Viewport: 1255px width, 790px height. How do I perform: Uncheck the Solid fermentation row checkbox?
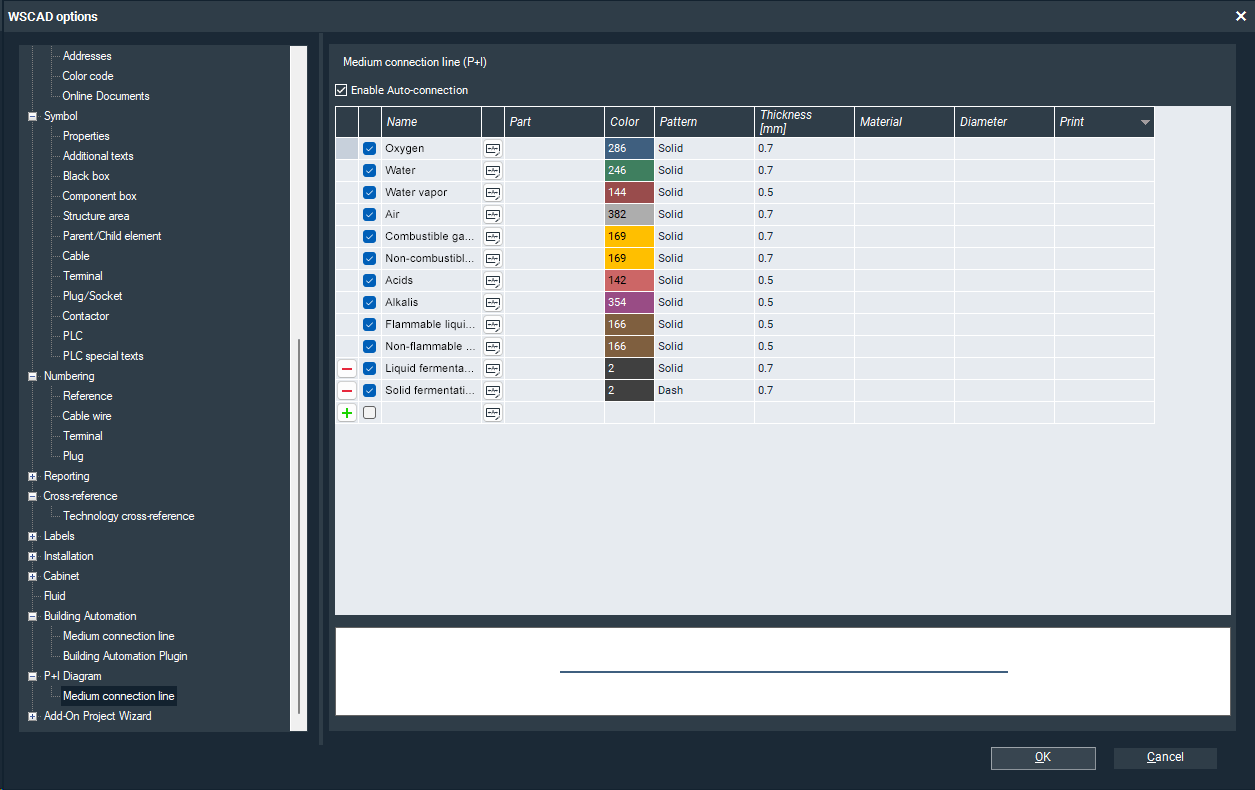point(370,391)
